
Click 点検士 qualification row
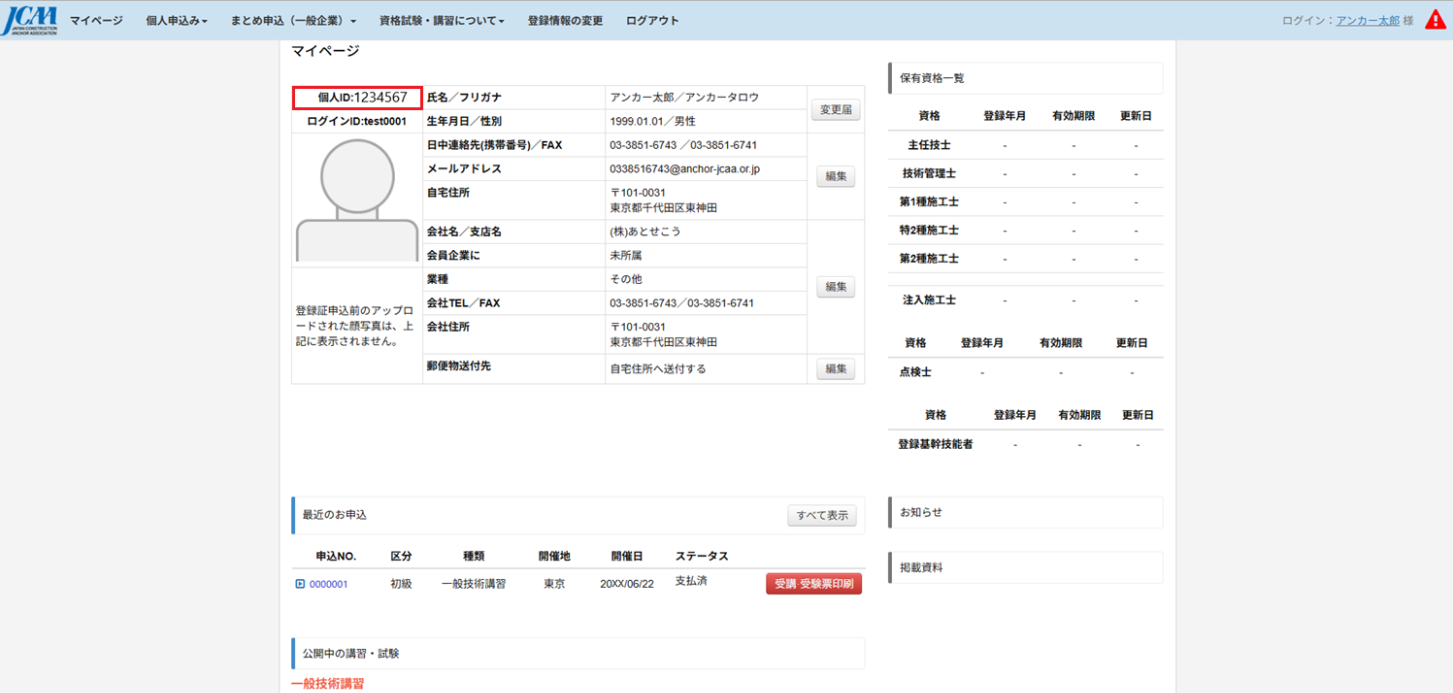click(1025, 372)
